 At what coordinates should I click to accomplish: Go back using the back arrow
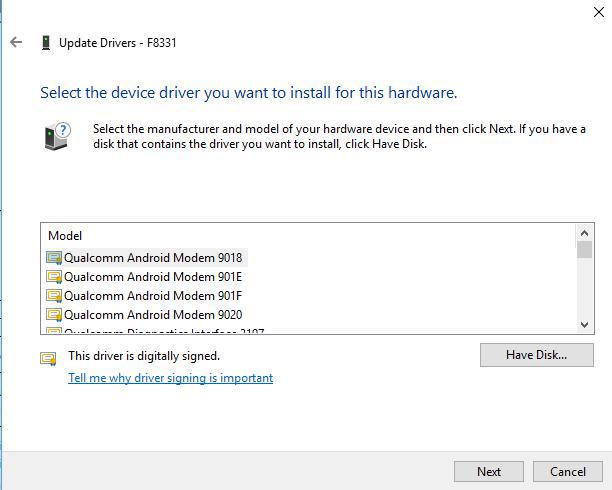coord(16,42)
